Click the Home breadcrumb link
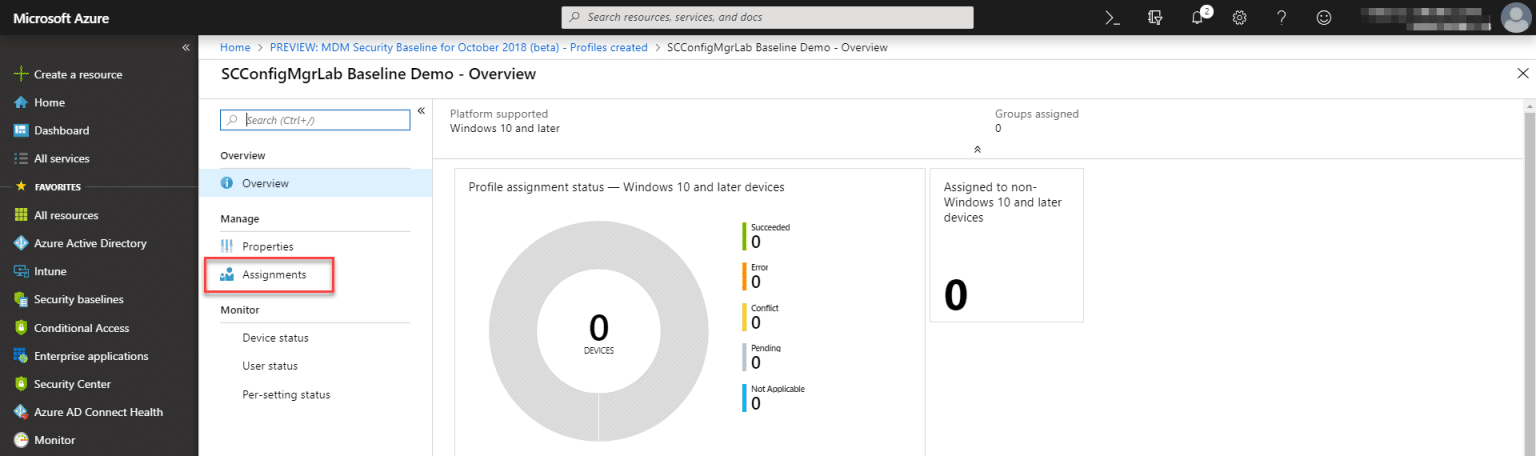The height and width of the screenshot is (456, 1536). pyautogui.click(x=235, y=47)
